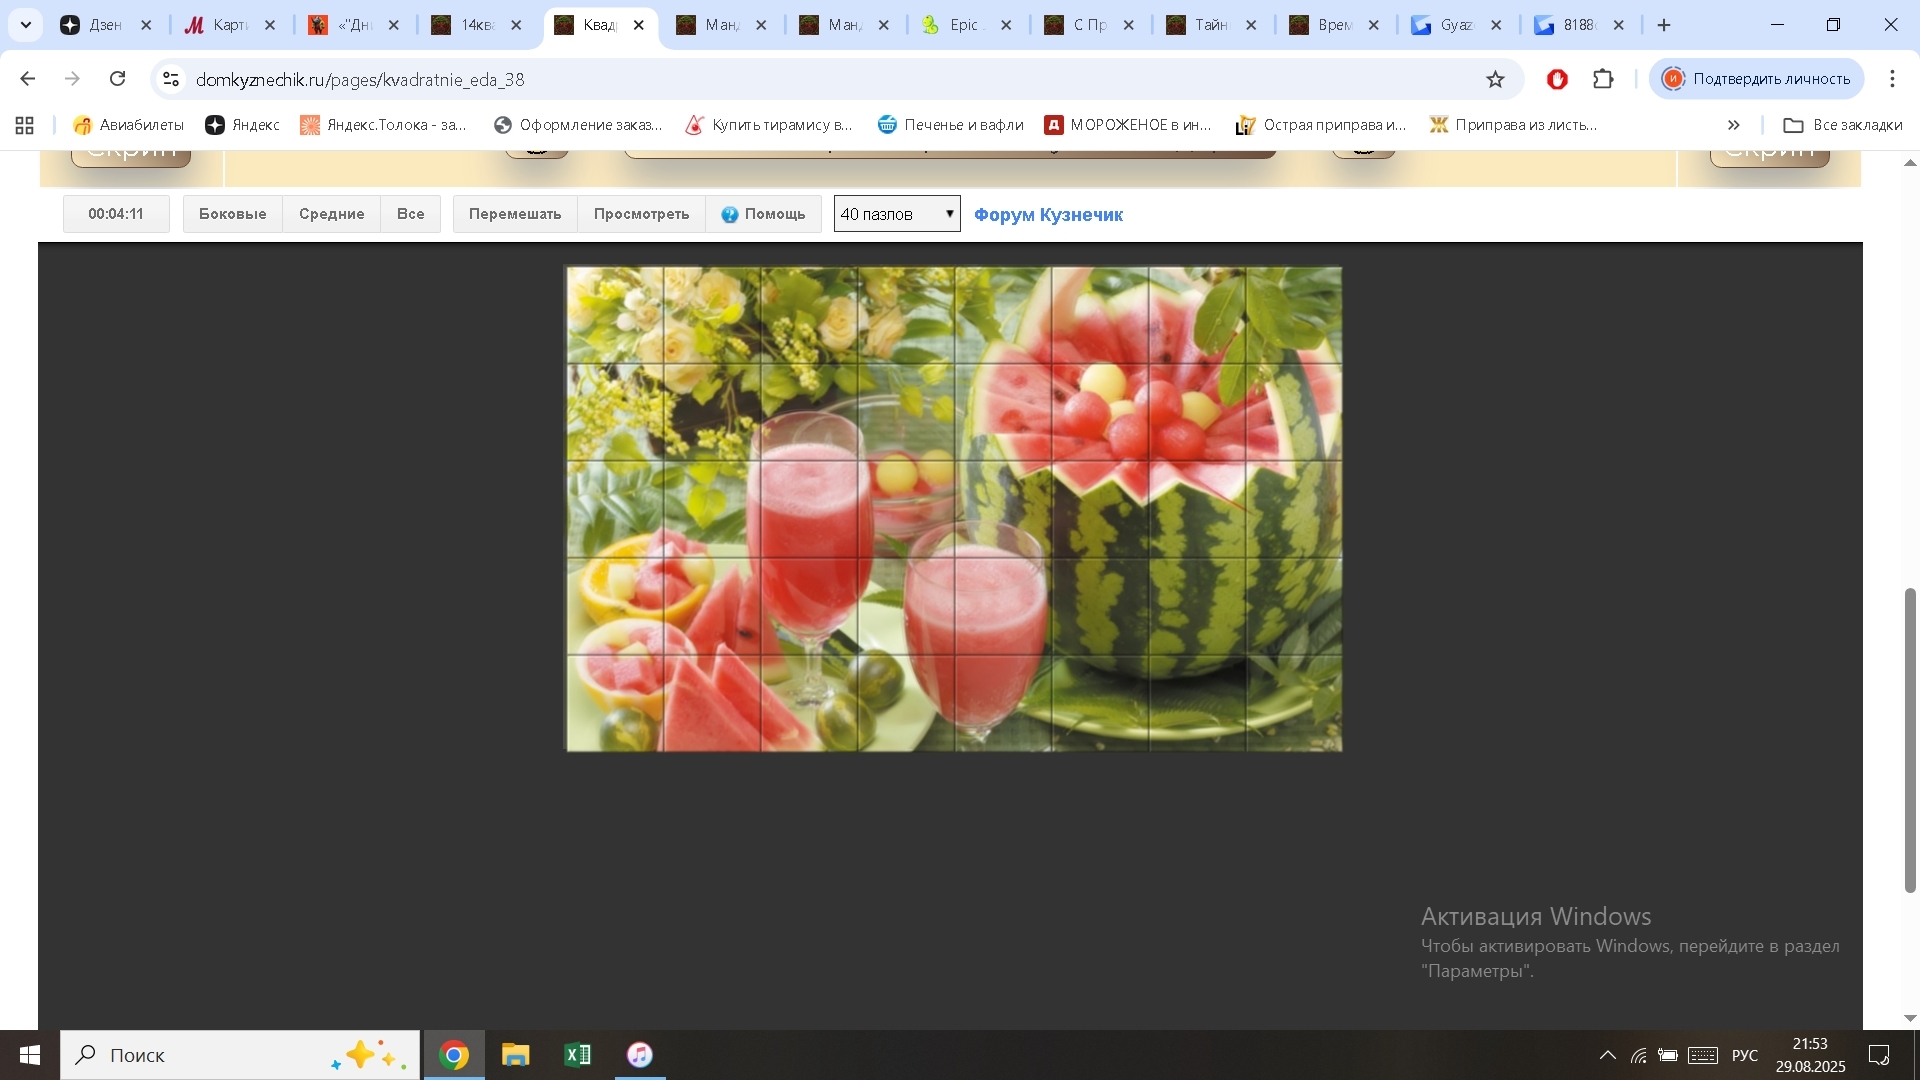
Task: Open the 40 пазлов piece count dropdown
Action: [897, 214]
